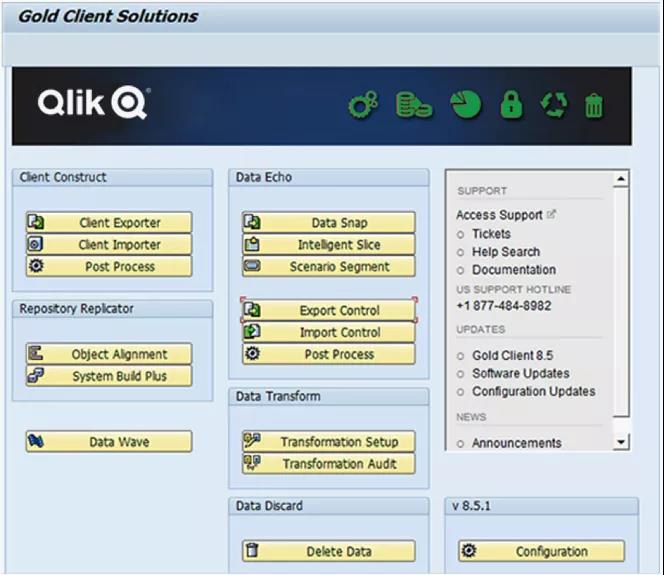Click the Data Wave button icon
The height and width of the screenshot is (575, 664).
tap(36, 441)
